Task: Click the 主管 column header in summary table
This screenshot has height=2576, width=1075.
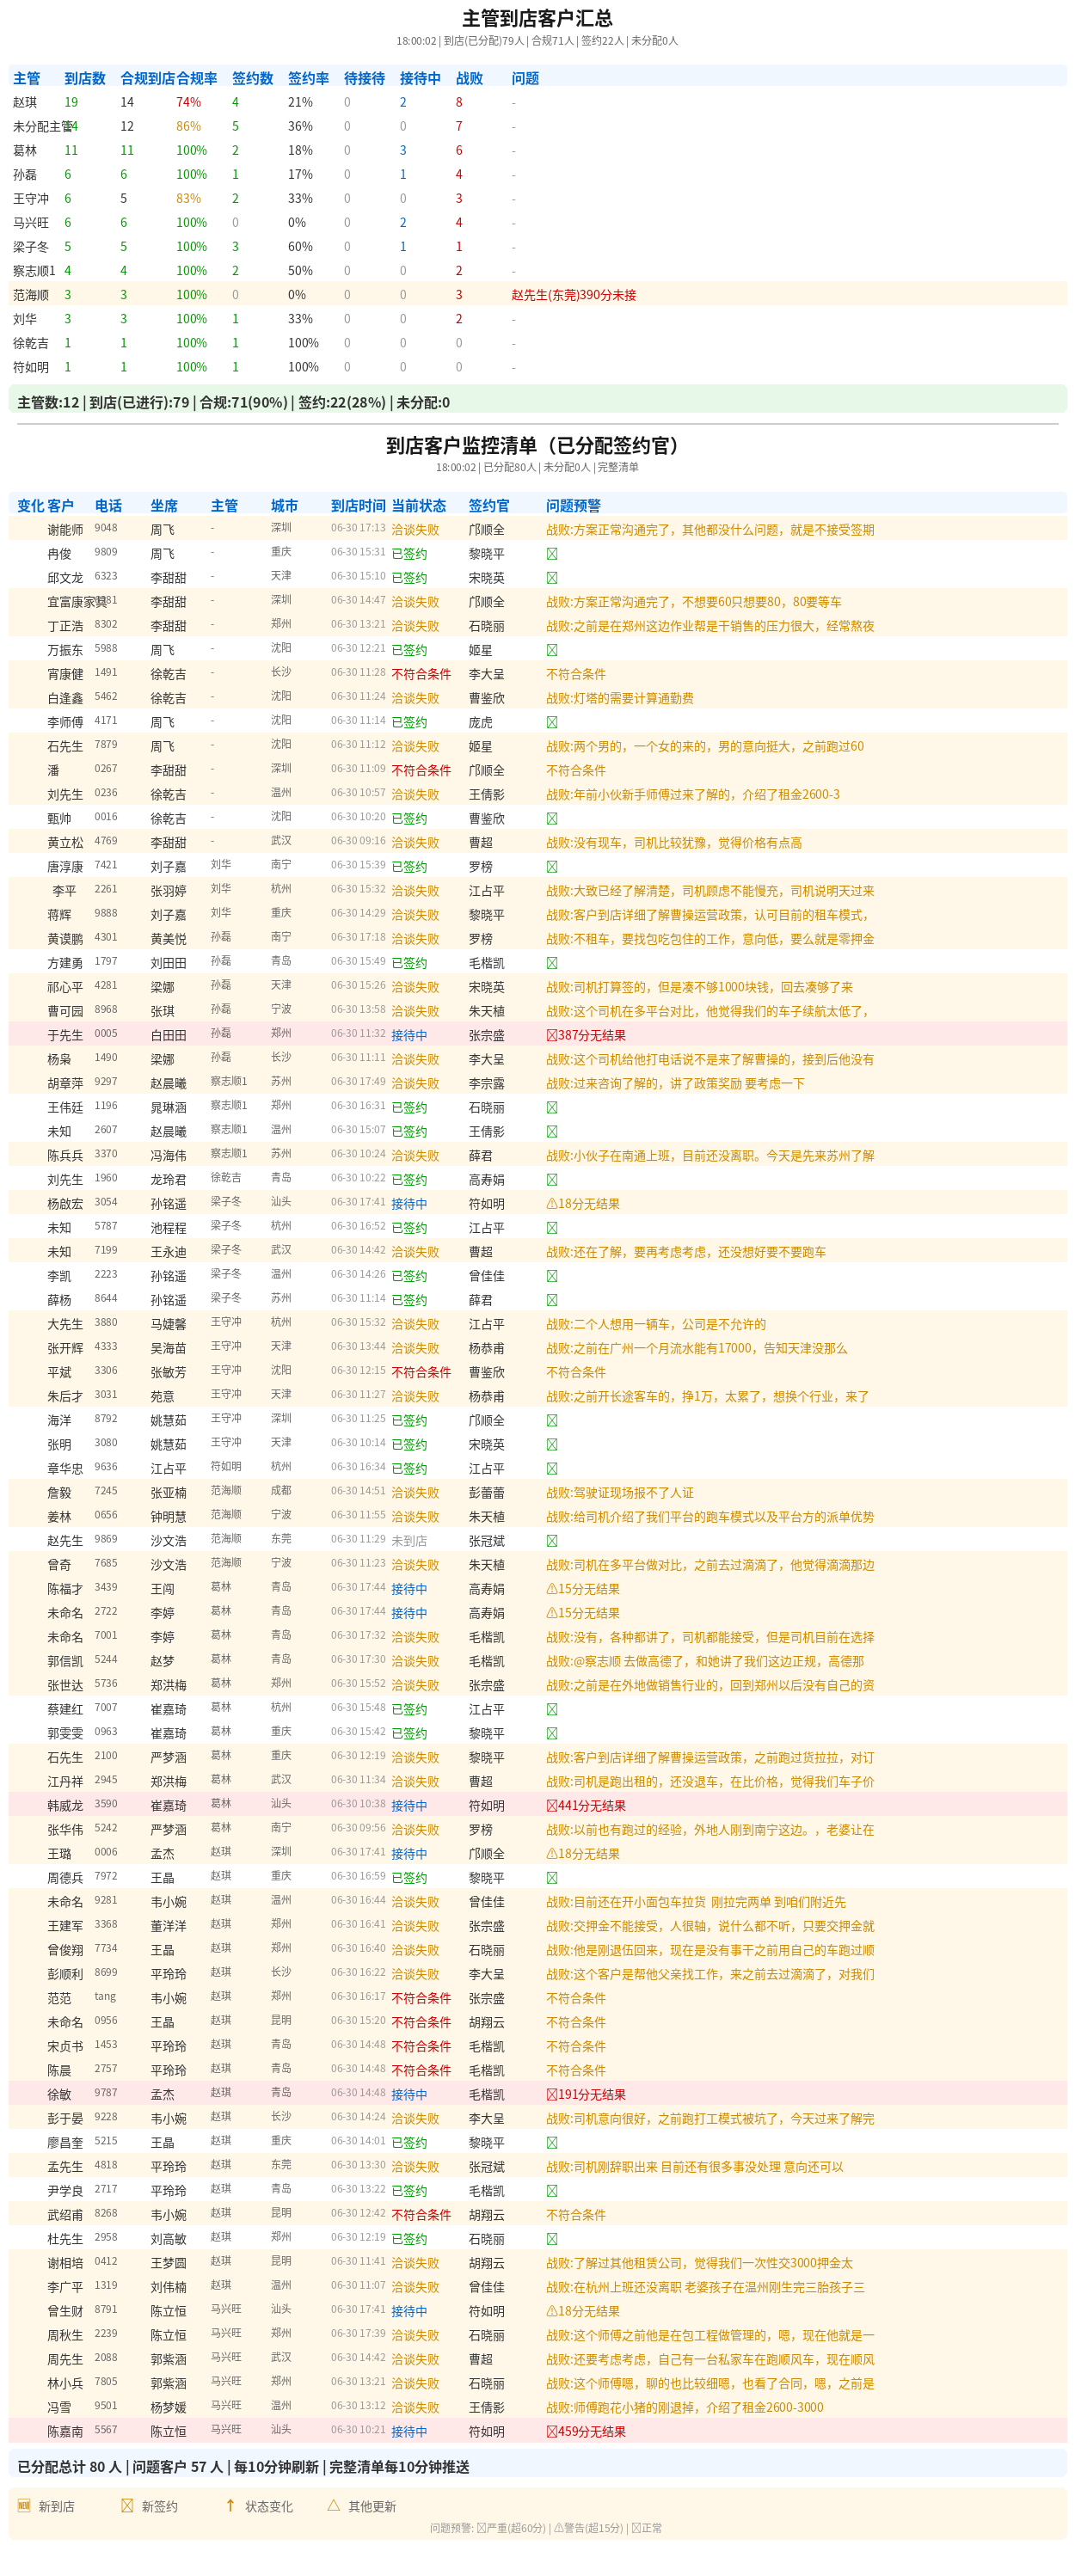Action: point(27,78)
